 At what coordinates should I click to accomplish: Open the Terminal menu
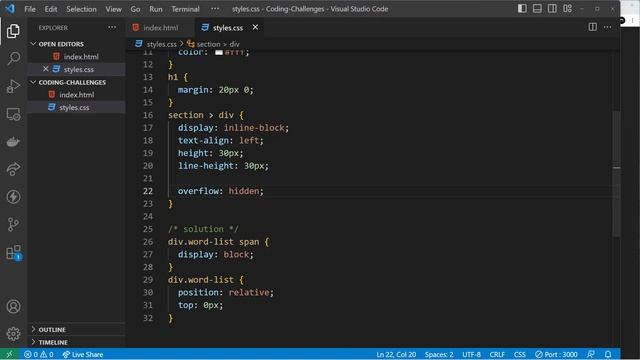click(x=185, y=9)
